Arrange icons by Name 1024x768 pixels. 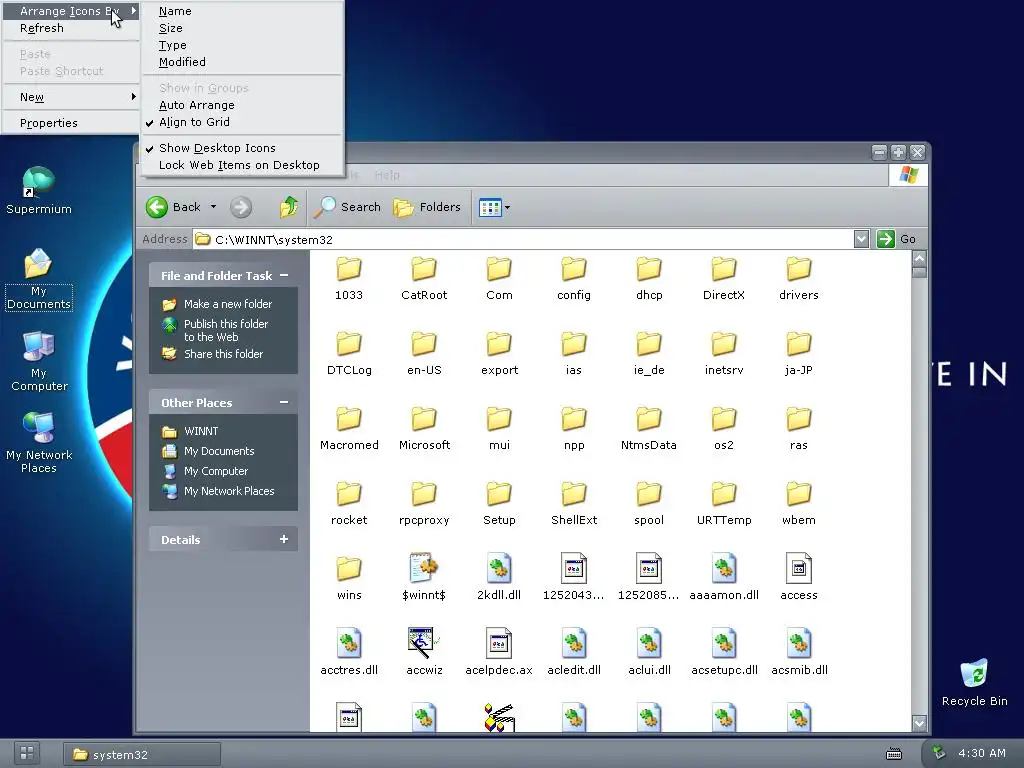[242, 11]
